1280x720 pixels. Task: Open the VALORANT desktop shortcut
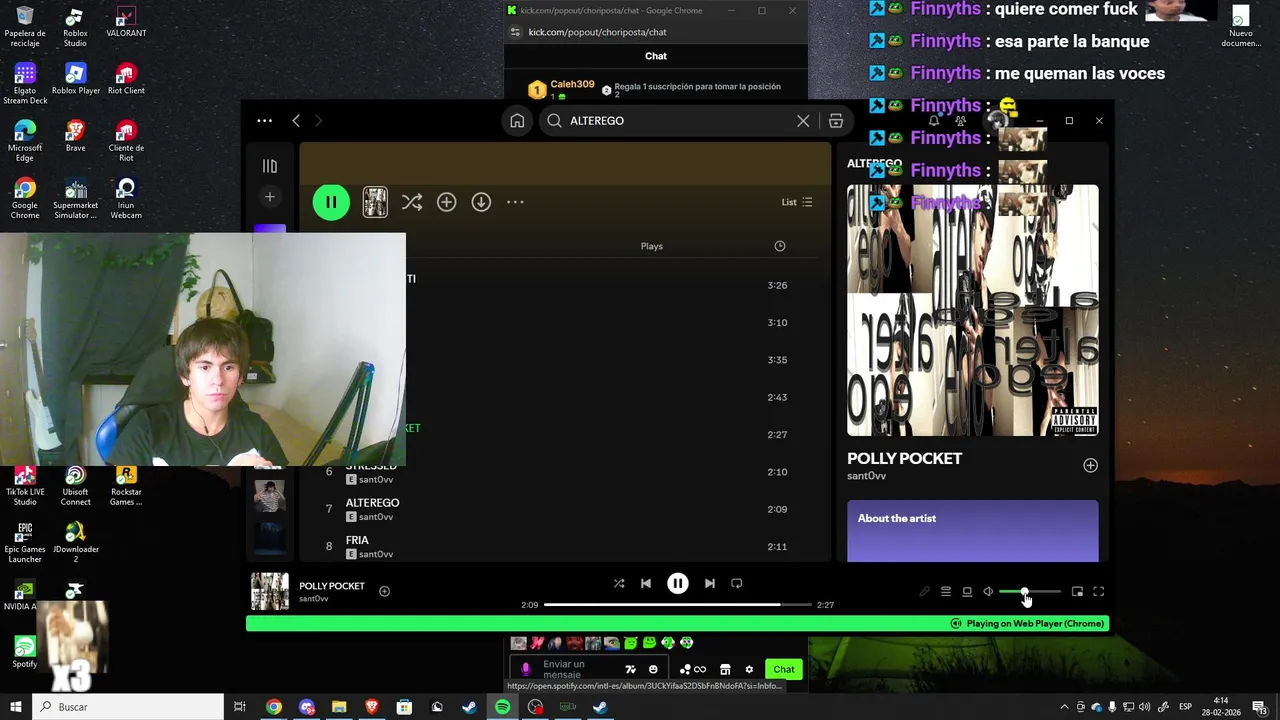(x=126, y=23)
